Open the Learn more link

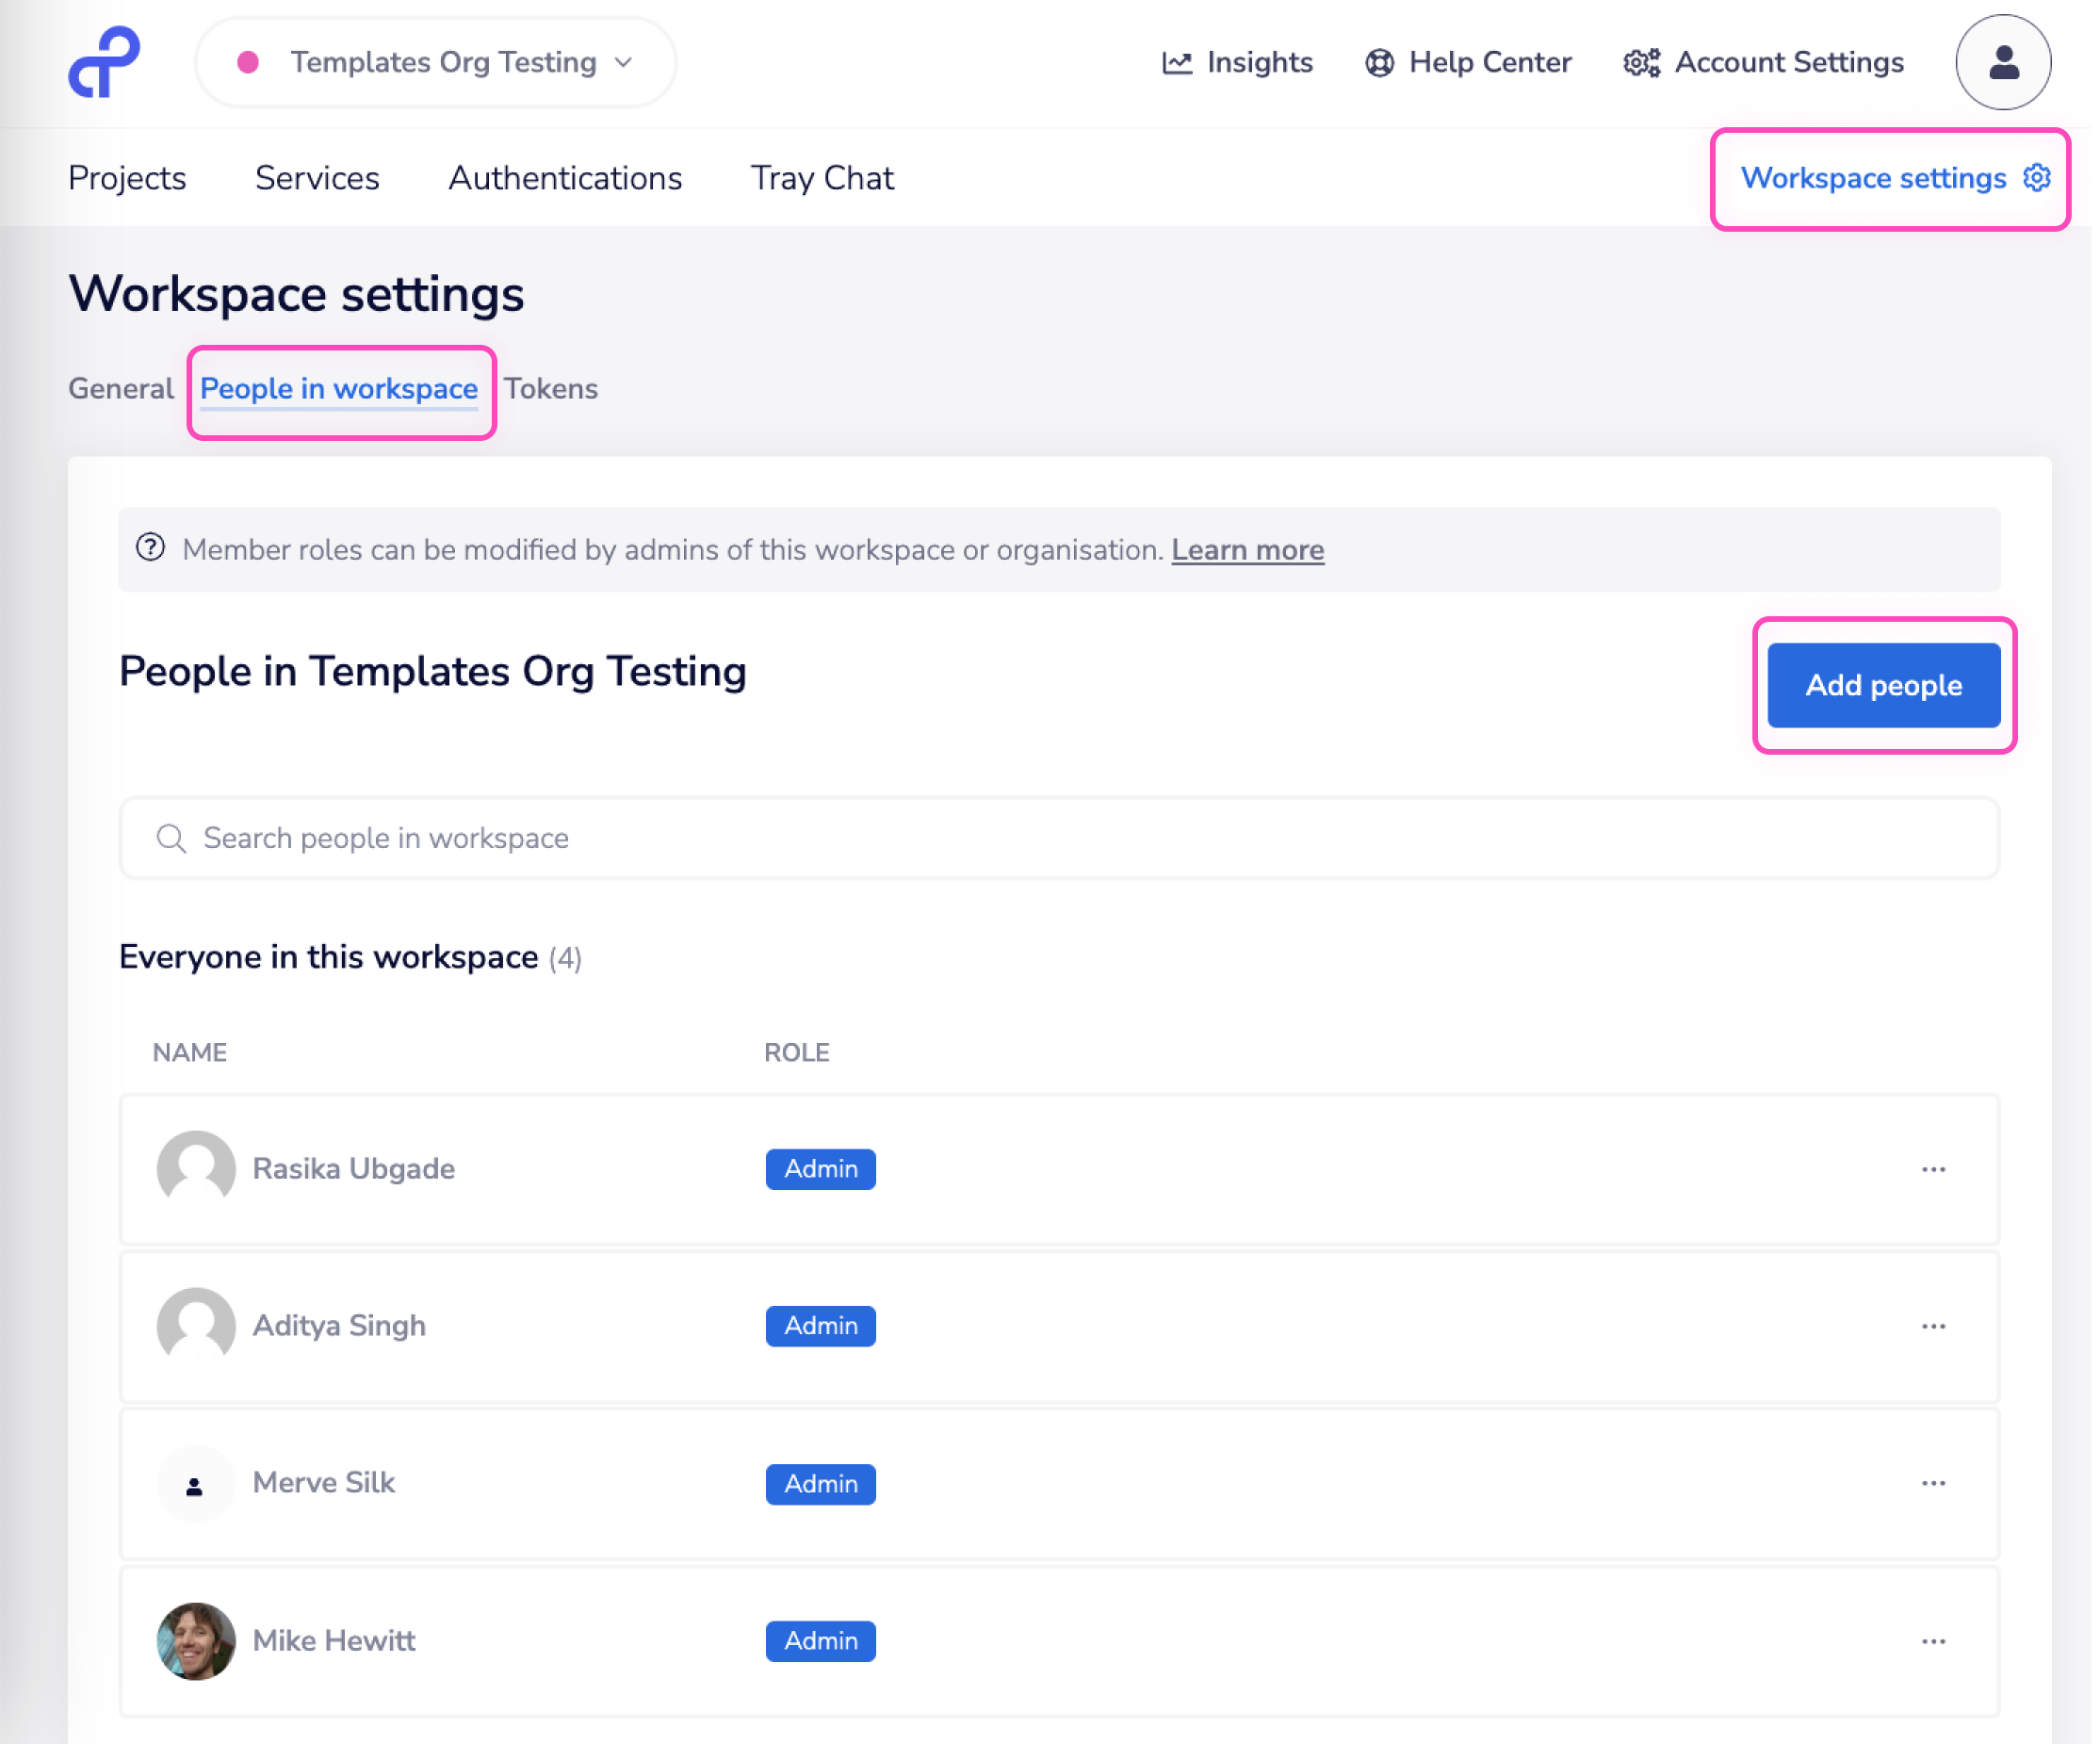(x=1247, y=550)
